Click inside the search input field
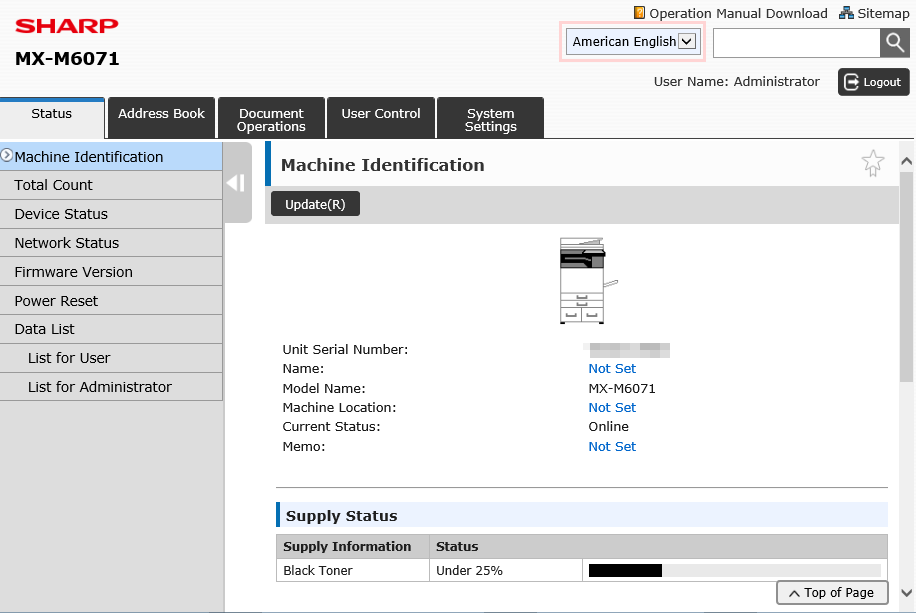This screenshot has height=613, width=916. click(796, 43)
